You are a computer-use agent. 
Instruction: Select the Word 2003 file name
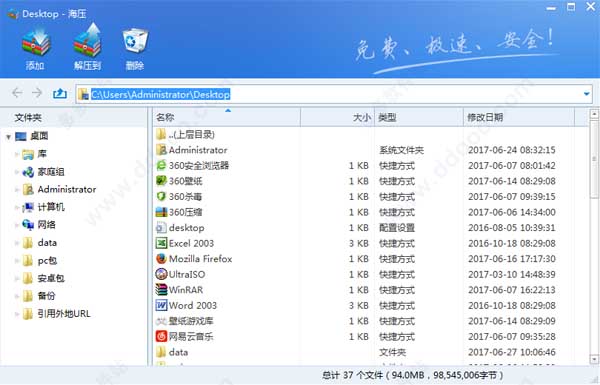tap(192, 305)
